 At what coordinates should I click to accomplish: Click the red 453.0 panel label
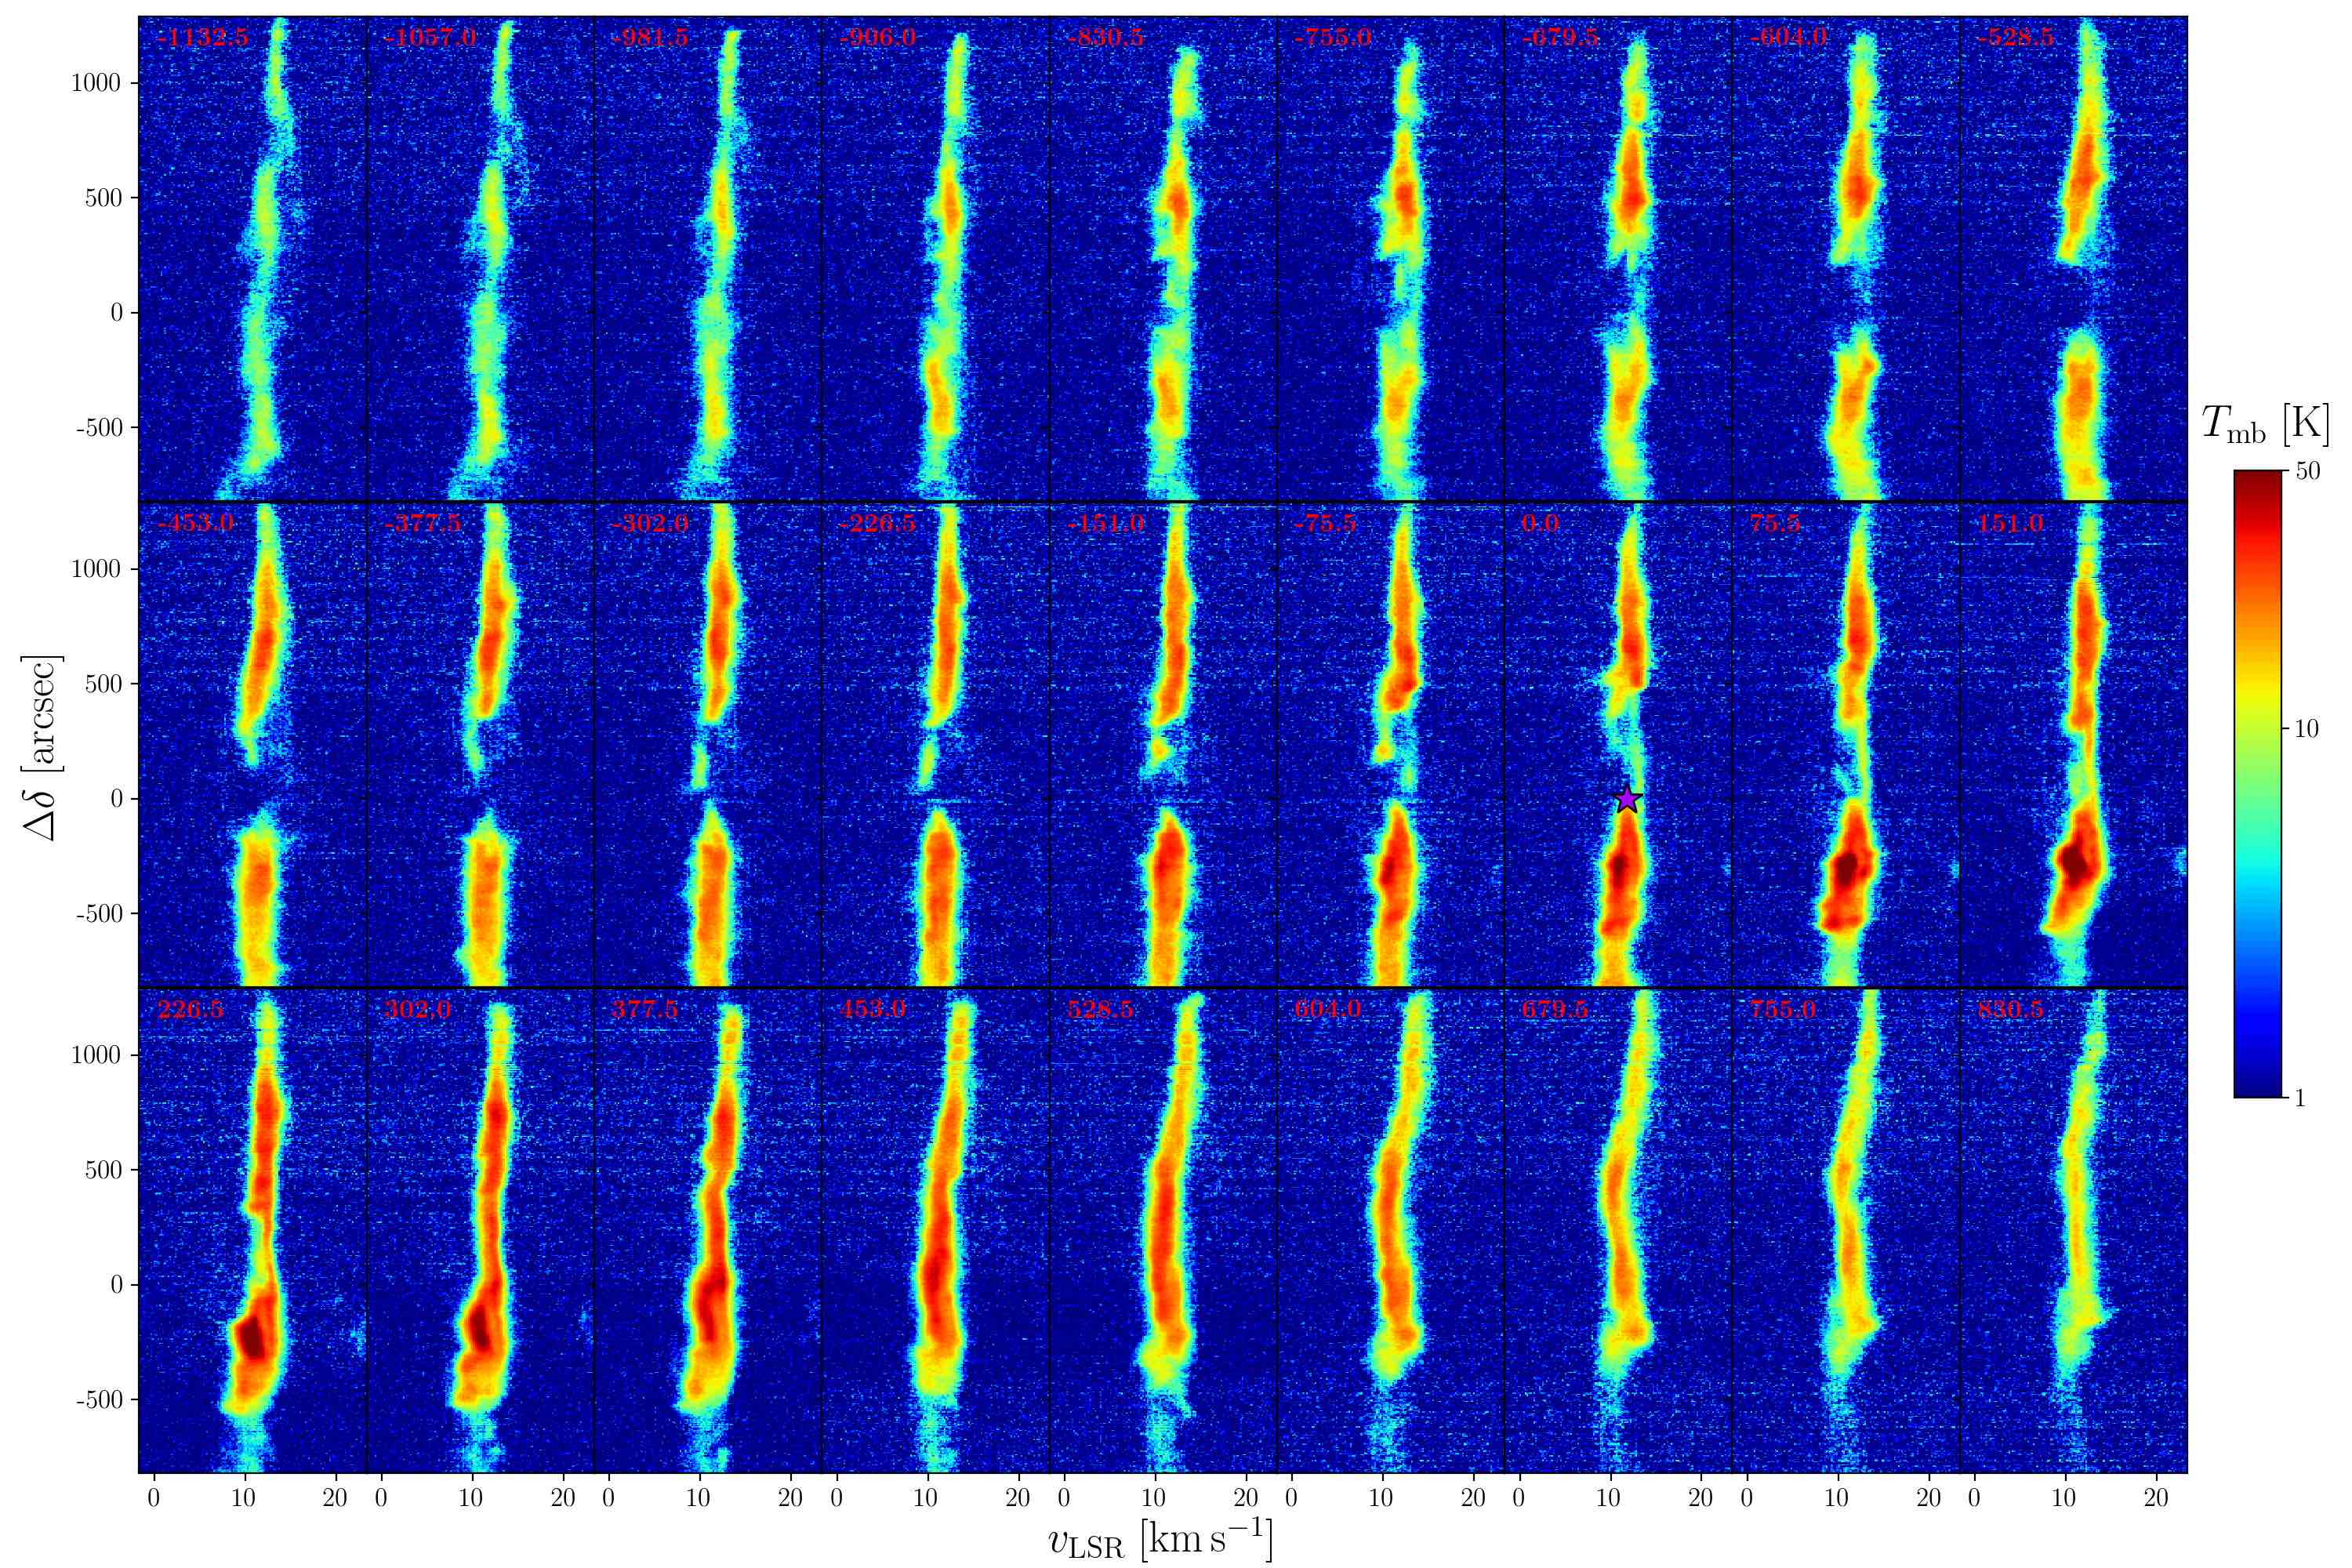coord(872,1010)
